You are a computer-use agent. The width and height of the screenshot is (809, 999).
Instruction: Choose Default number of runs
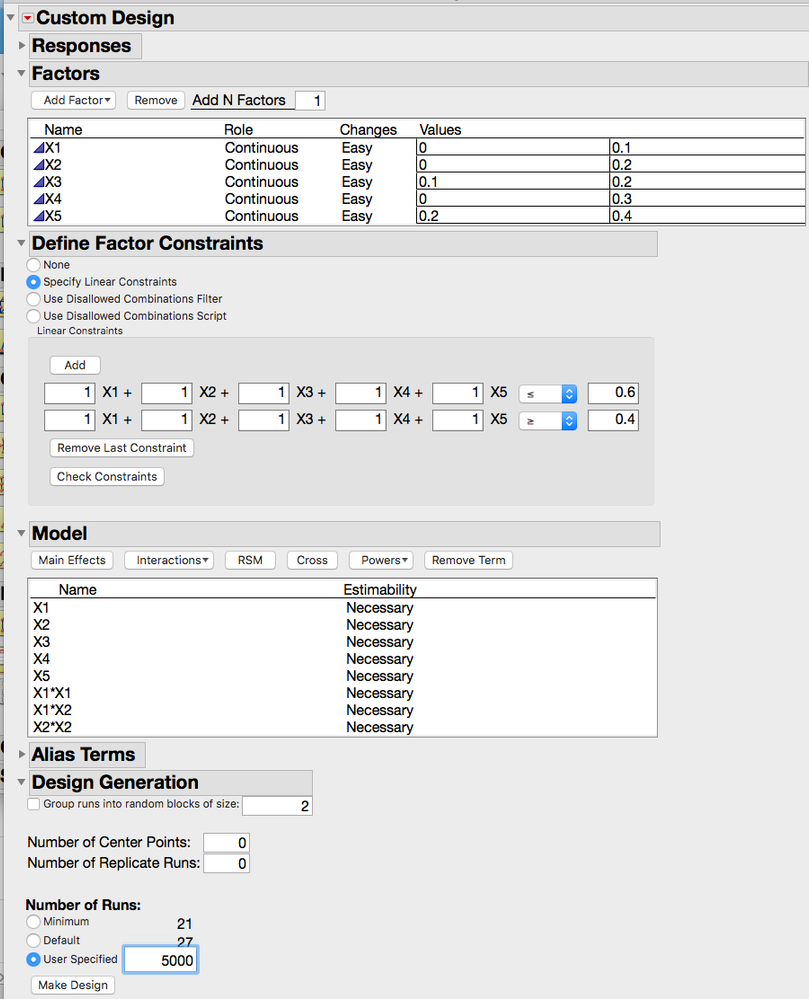pos(33,940)
